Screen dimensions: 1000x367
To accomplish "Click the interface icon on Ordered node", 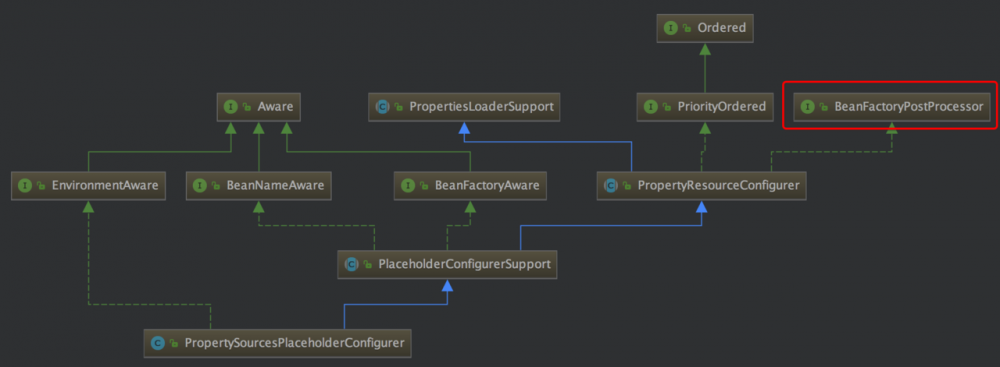I will tap(670, 28).
